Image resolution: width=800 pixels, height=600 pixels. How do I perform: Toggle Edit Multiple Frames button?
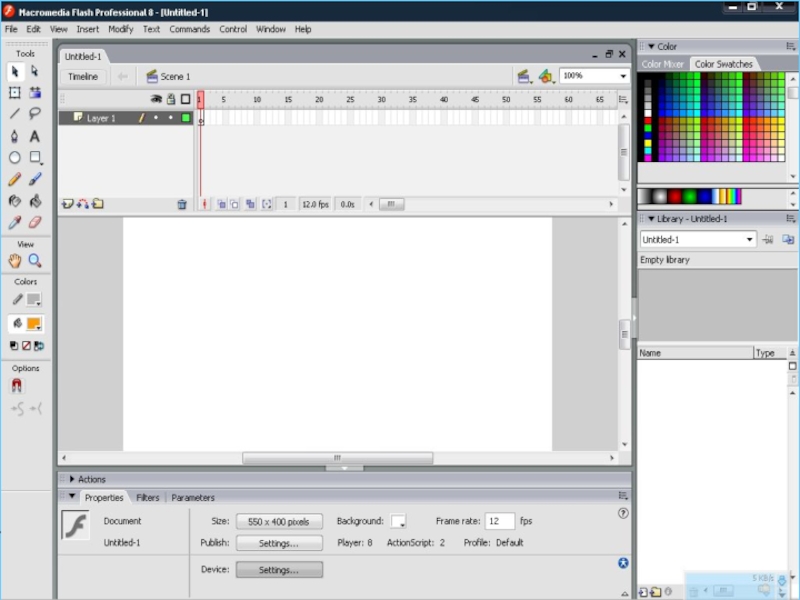pyautogui.click(x=250, y=205)
